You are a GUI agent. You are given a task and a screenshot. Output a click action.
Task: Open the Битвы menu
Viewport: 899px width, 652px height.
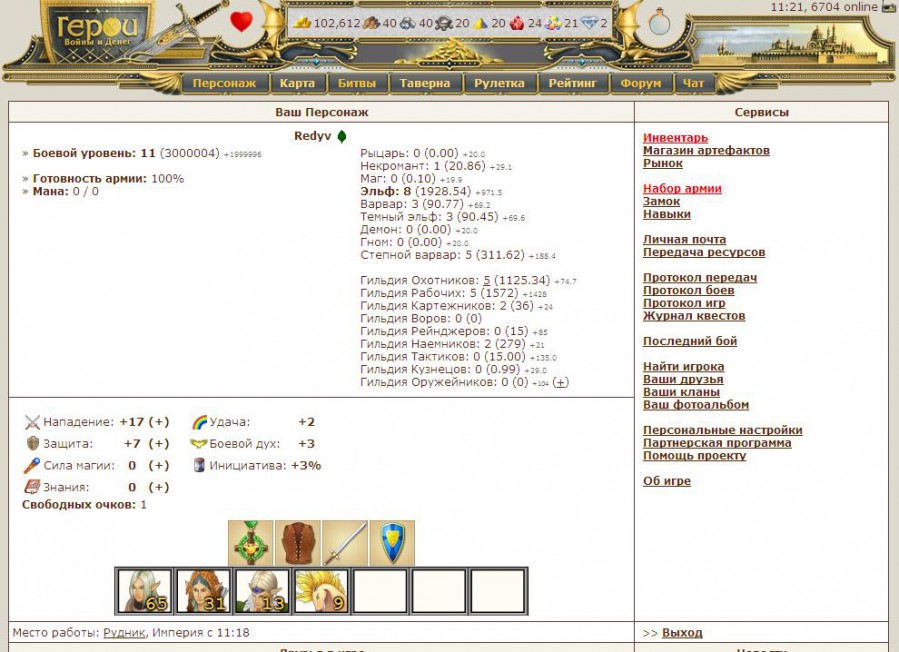tap(357, 83)
